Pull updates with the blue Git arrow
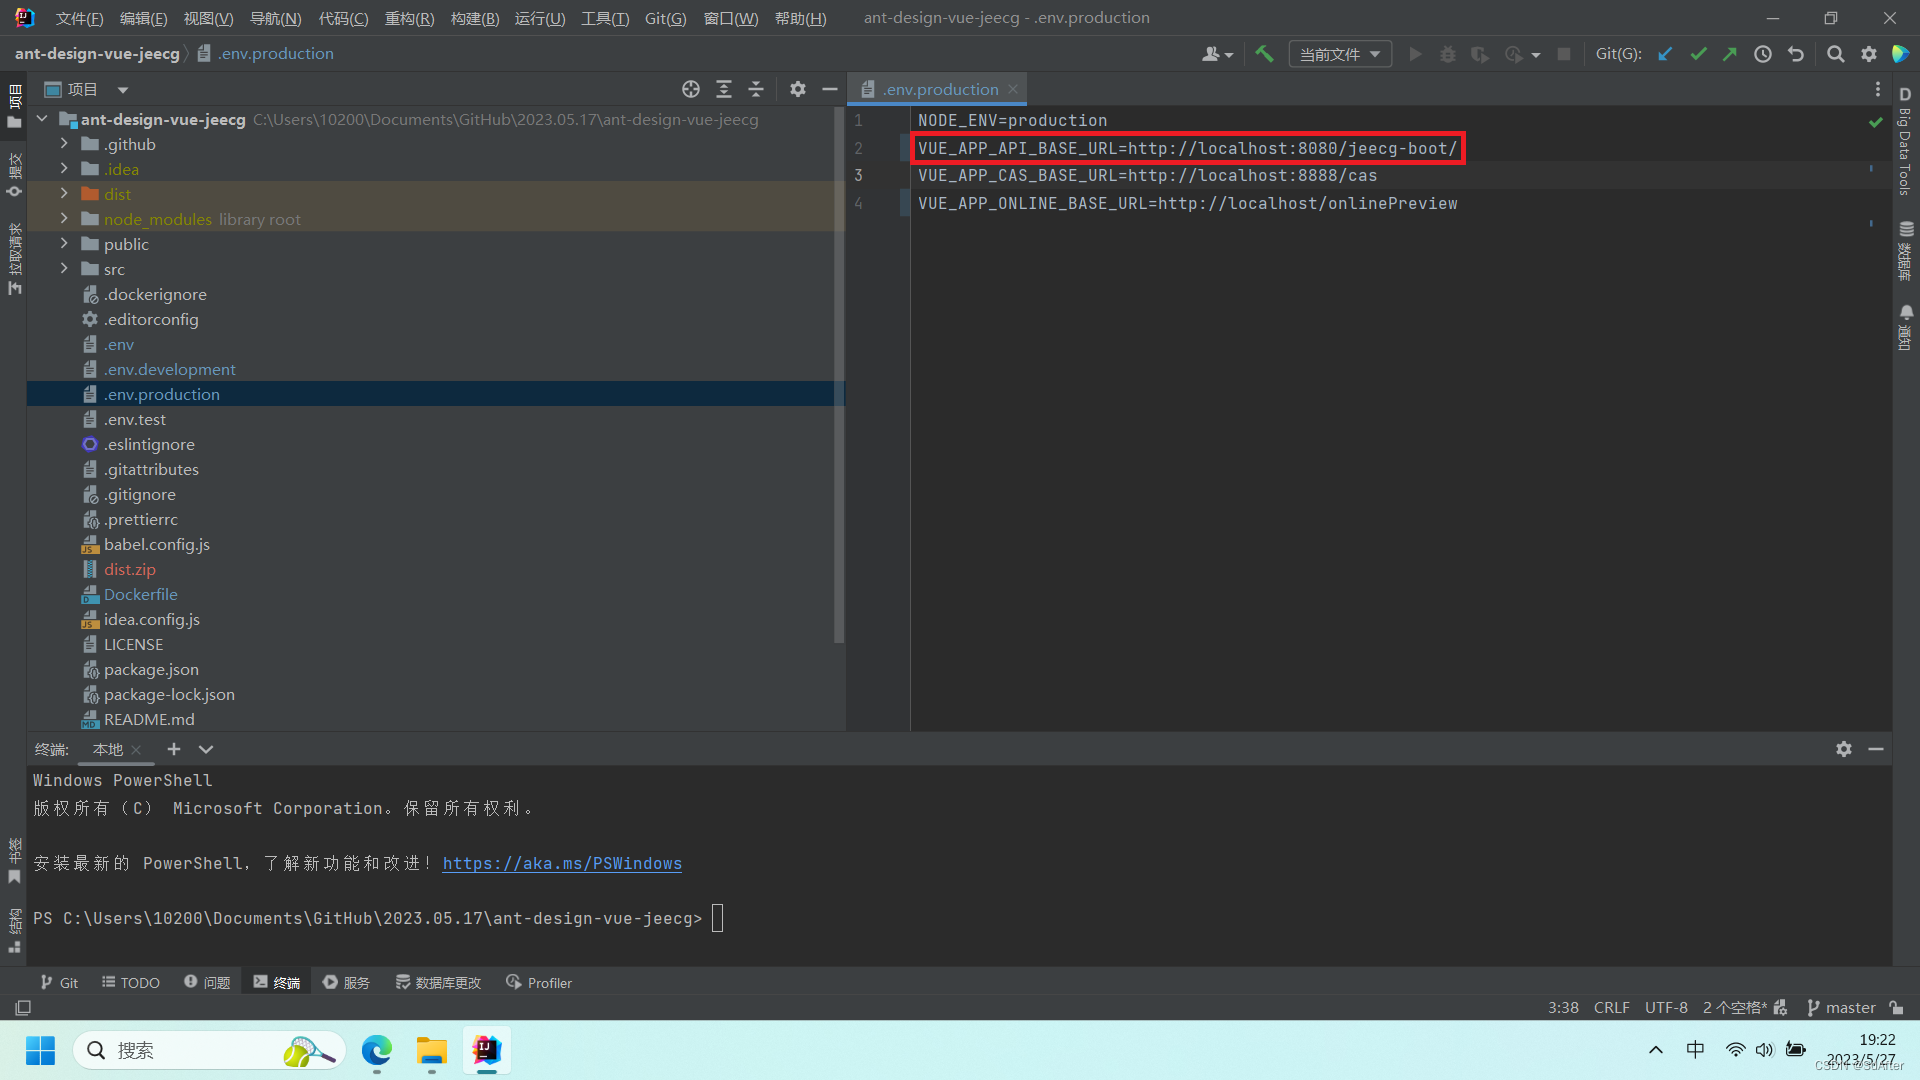Image resolution: width=1920 pixels, height=1080 pixels. 1665,54
